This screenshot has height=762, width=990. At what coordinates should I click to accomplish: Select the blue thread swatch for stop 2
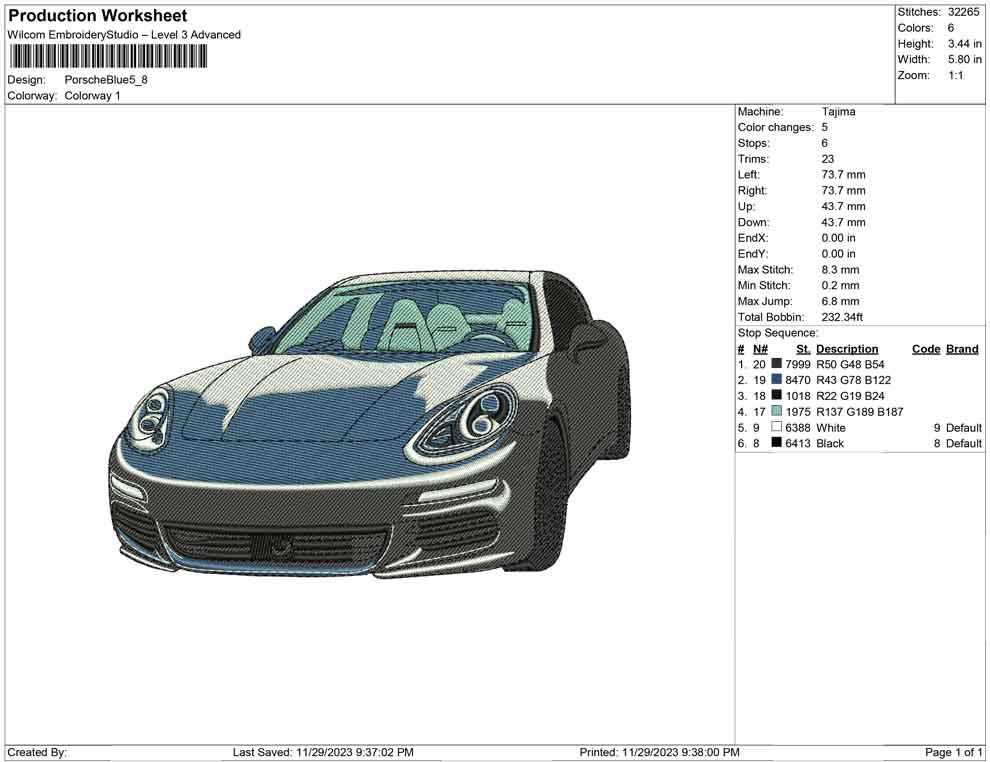(x=775, y=380)
